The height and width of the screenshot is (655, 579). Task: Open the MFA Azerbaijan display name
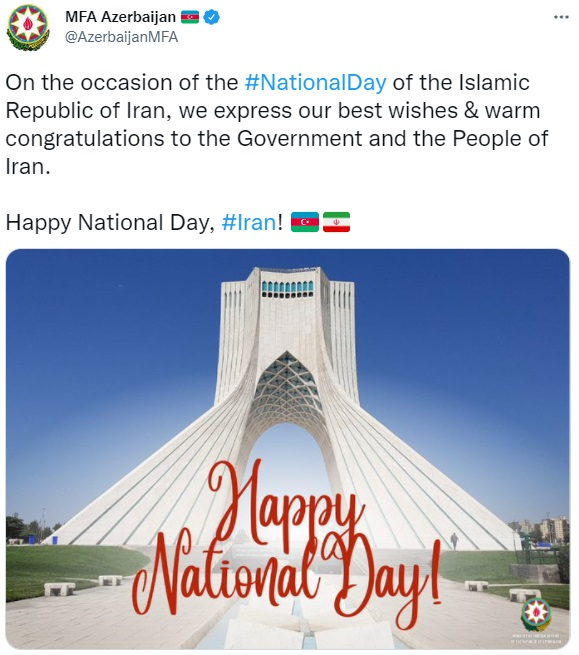120,17
